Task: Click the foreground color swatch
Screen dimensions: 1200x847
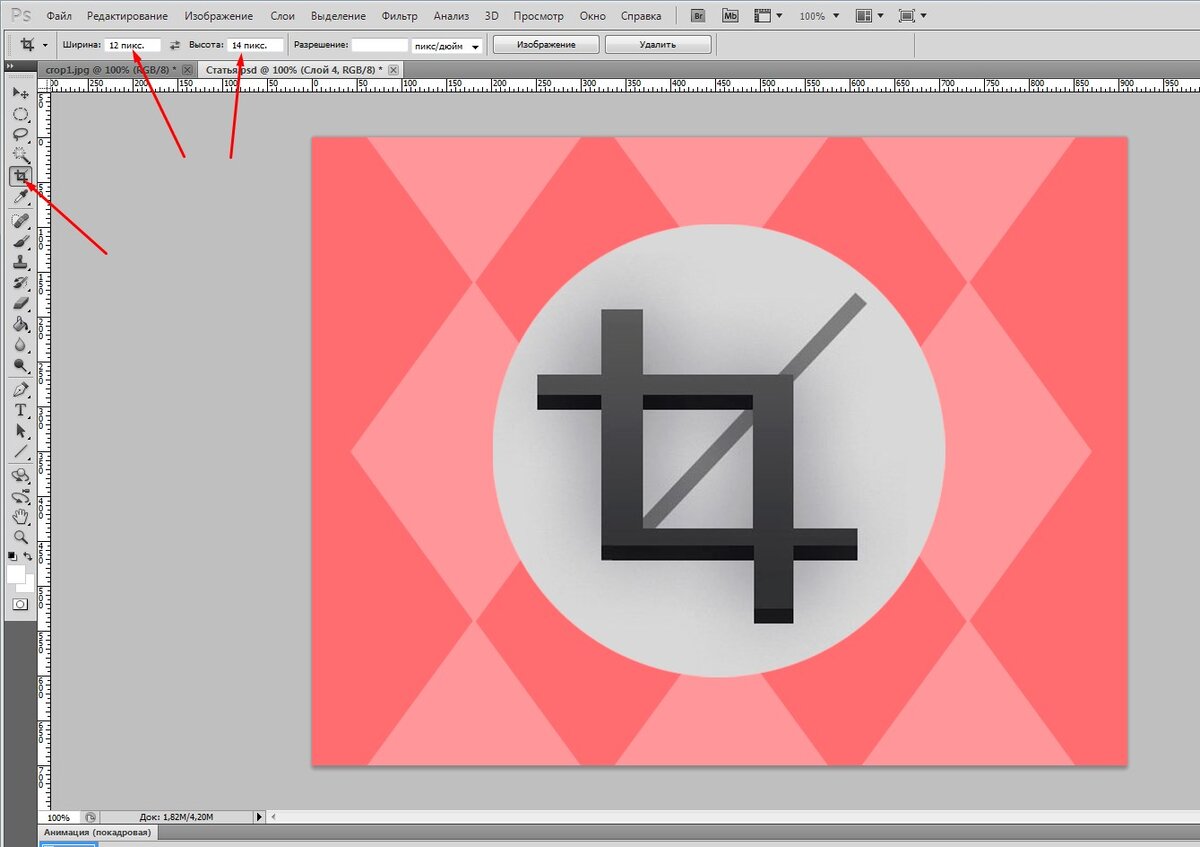Action: 16,574
